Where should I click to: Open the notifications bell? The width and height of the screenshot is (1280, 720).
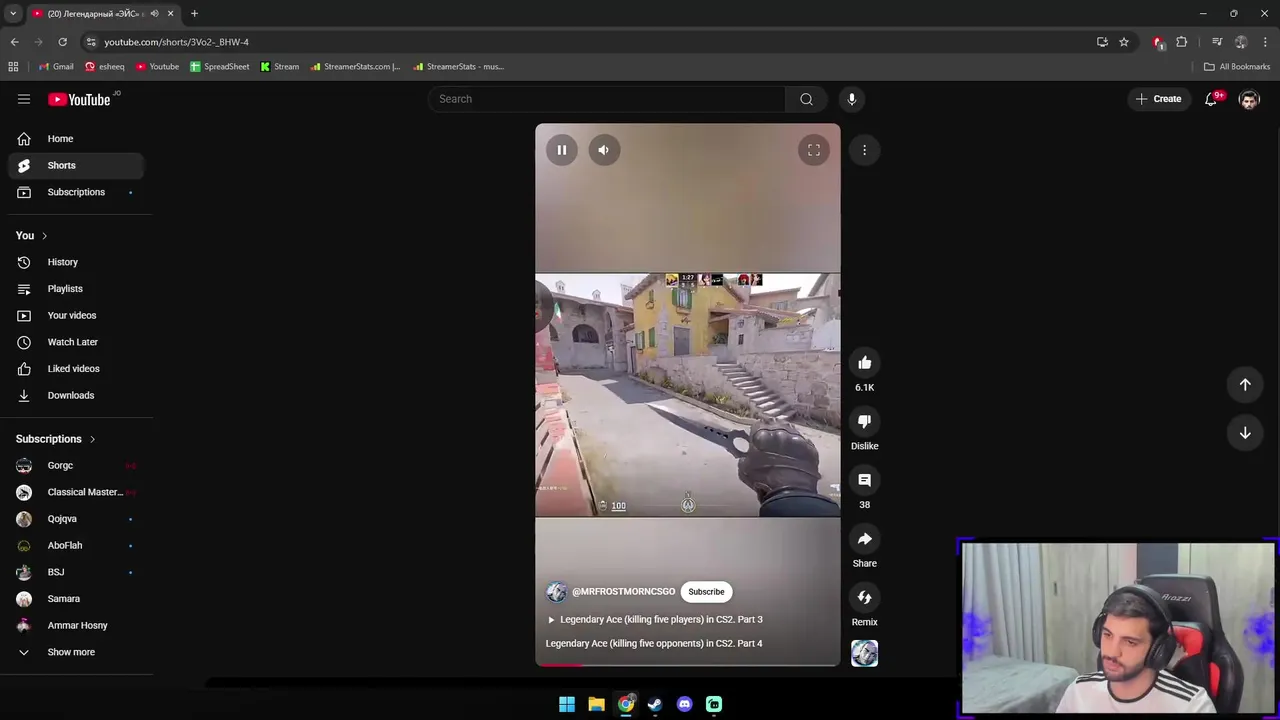pyautogui.click(x=1211, y=99)
